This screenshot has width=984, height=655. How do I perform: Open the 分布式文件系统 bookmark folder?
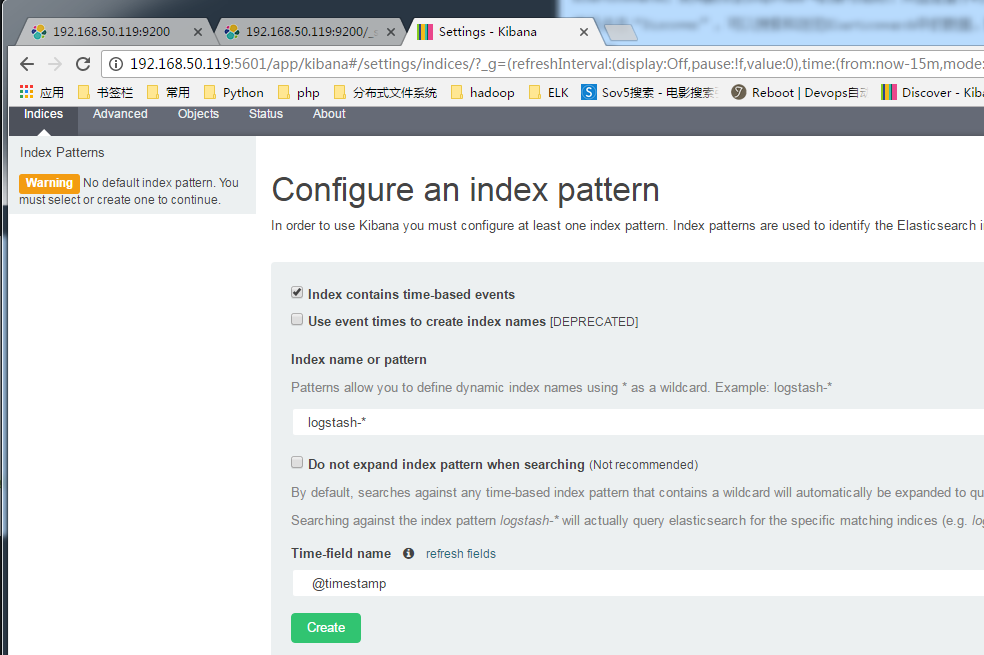pyautogui.click(x=385, y=92)
